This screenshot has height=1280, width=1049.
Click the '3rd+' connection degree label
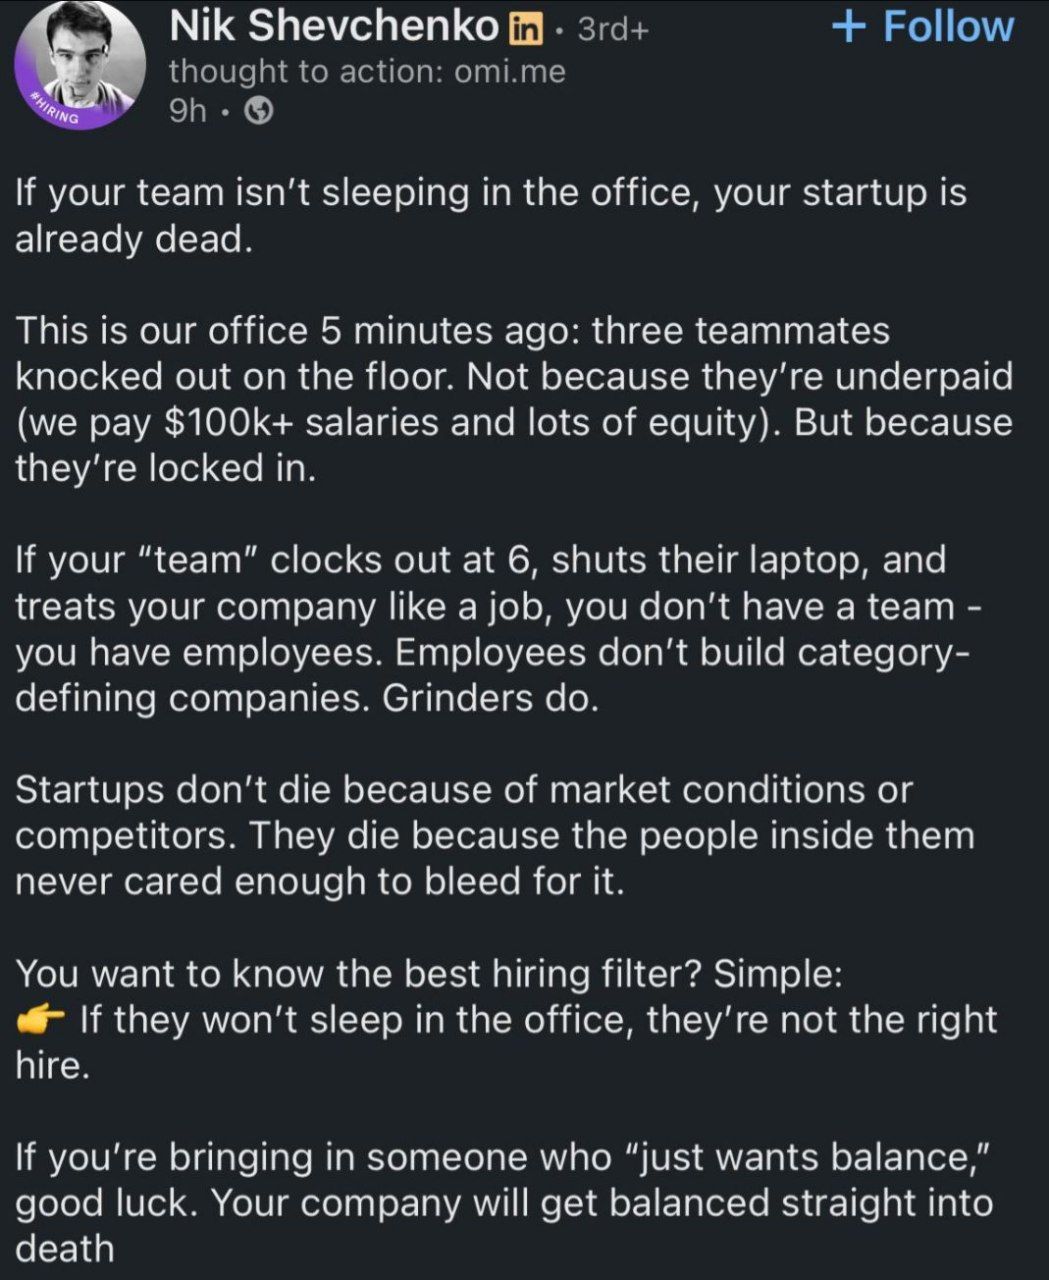coord(614,29)
